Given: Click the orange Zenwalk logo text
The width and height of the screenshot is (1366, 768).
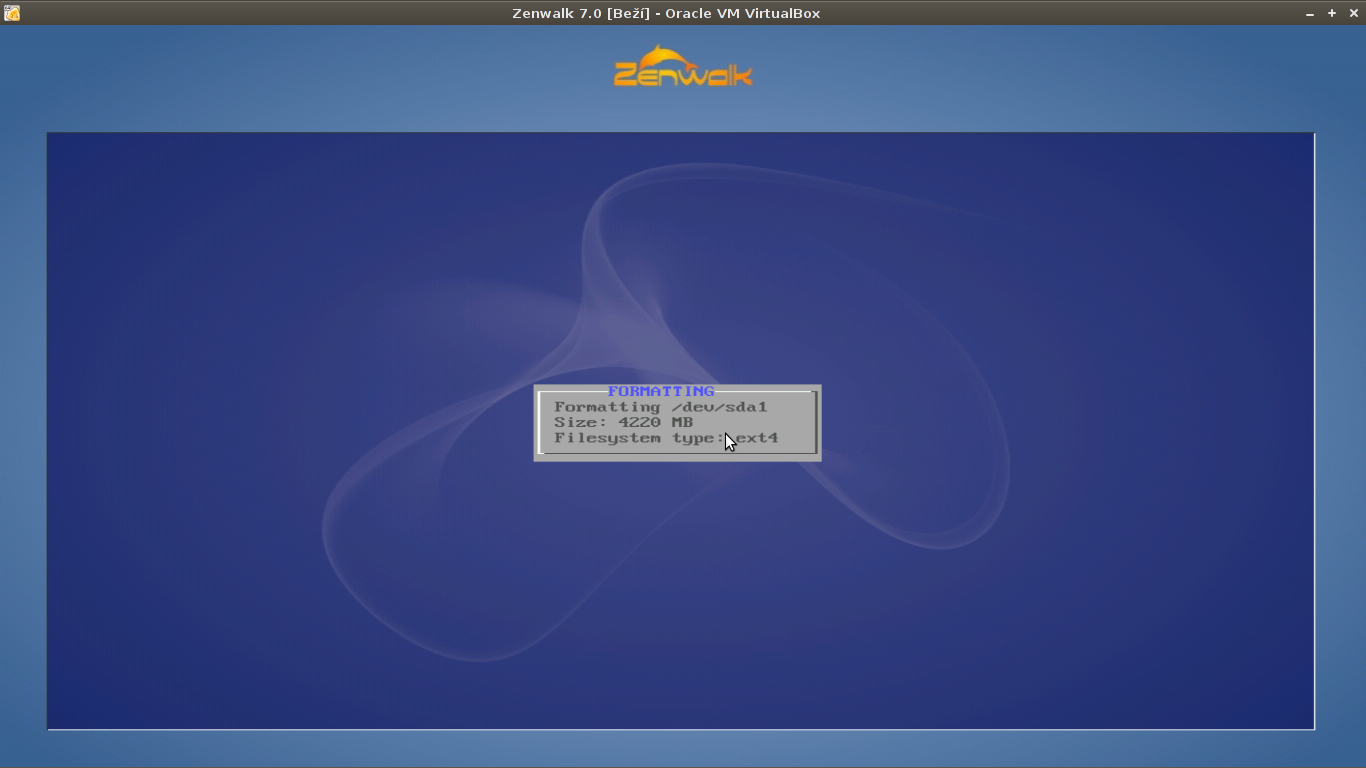Looking at the screenshot, I should pos(683,75).
